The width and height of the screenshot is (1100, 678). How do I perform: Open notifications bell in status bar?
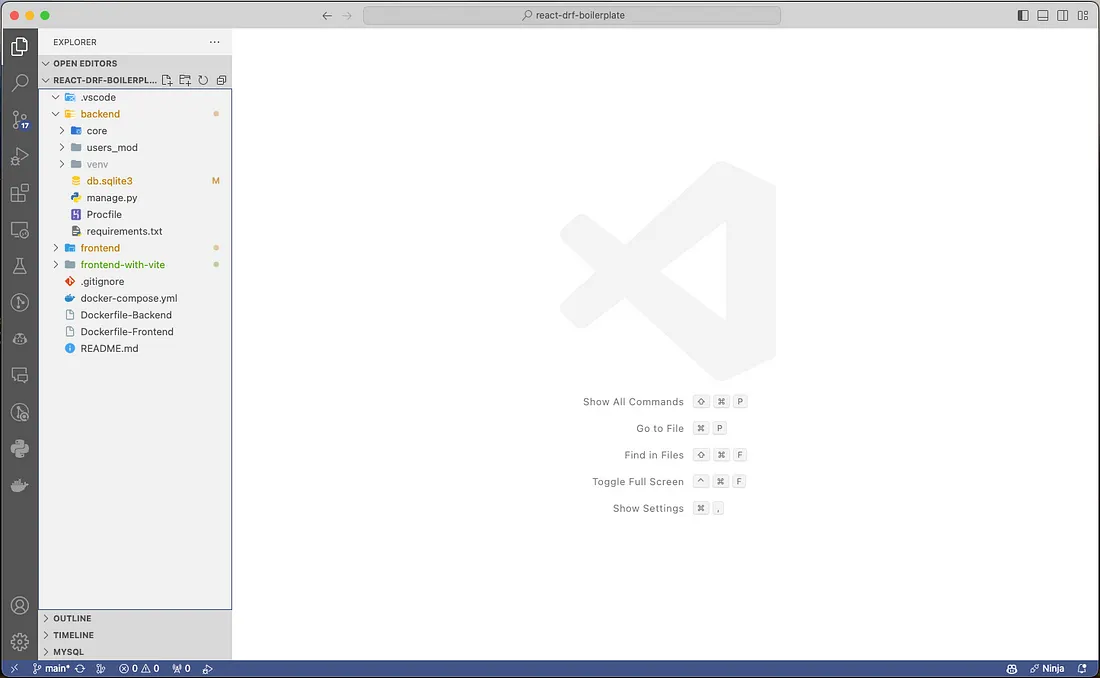click(1082, 669)
